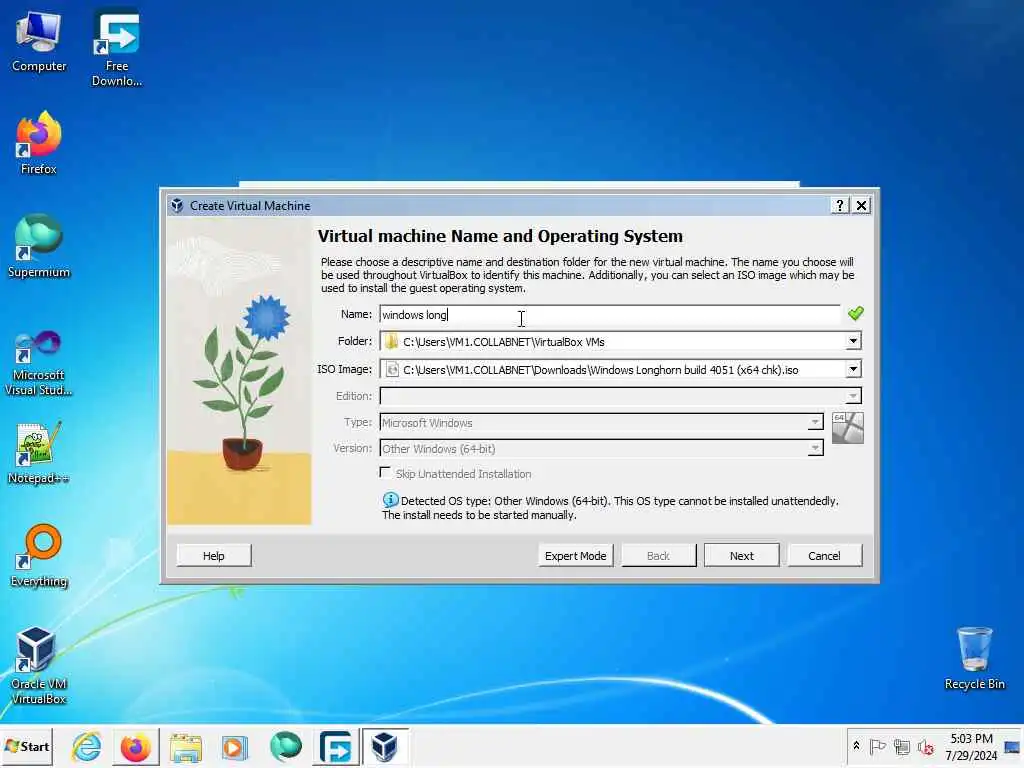Open the Recycle Bin
Screen dimensions: 1024x768
(974, 658)
